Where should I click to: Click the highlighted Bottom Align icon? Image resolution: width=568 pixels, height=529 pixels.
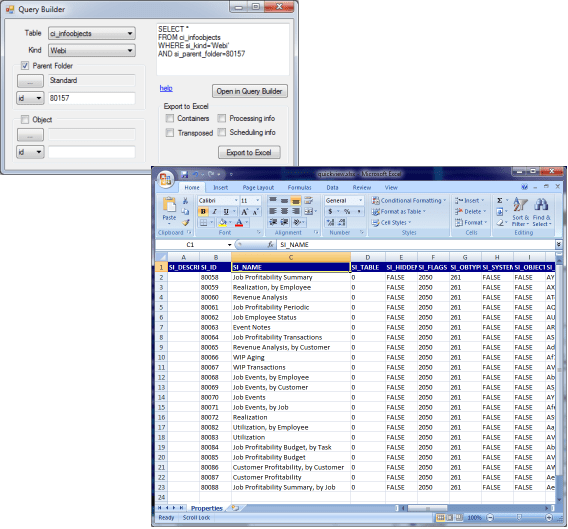[296, 200]
